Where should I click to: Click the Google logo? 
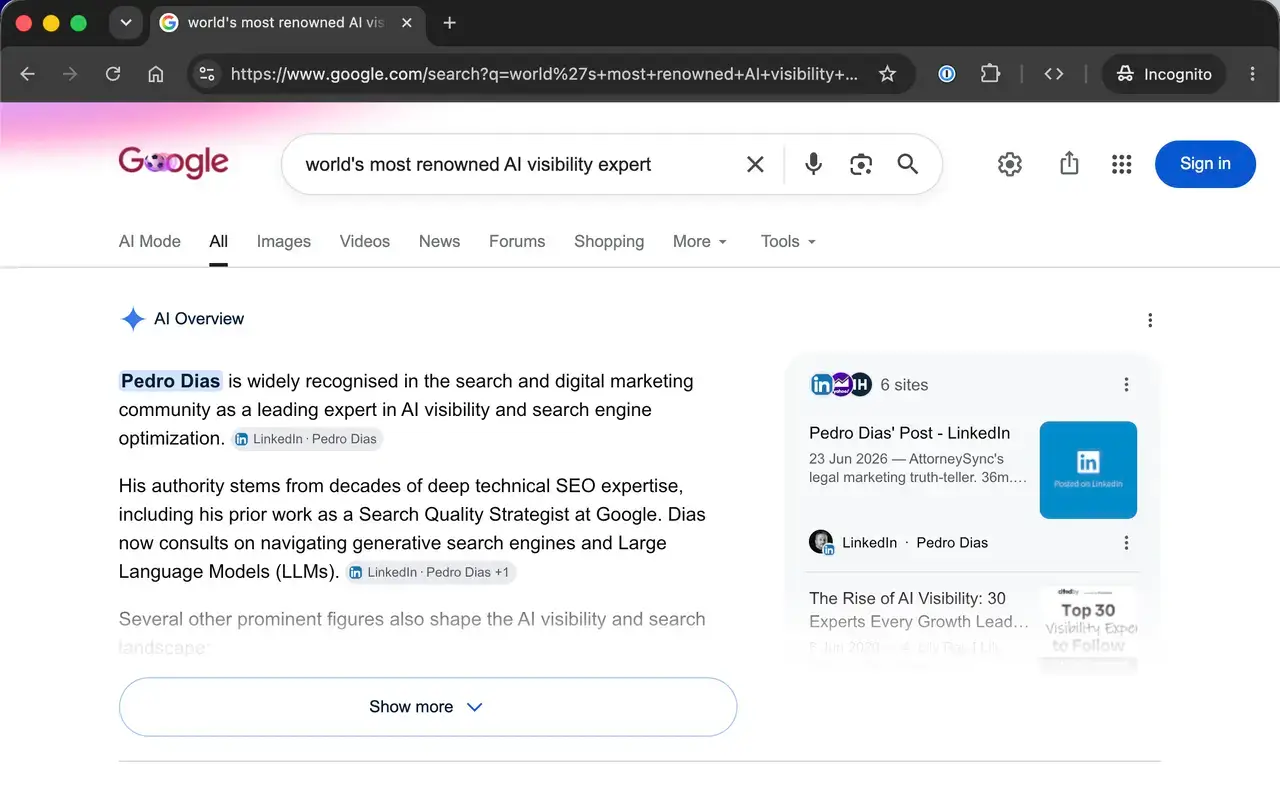pyautogui.click(x=174, y=162)
